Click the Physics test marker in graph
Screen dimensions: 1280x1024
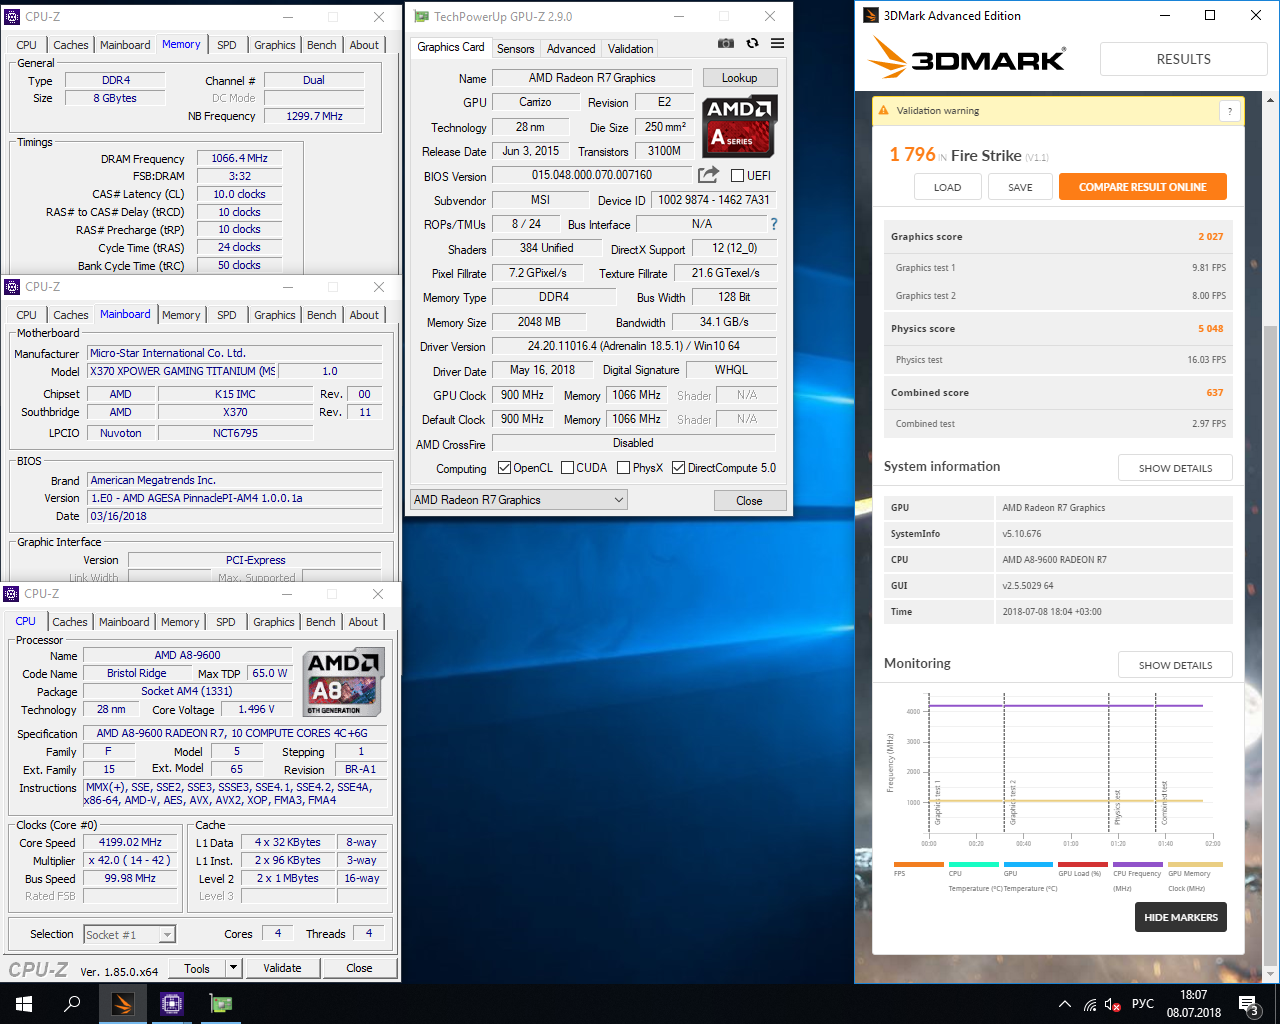(x=1110, y=762)
